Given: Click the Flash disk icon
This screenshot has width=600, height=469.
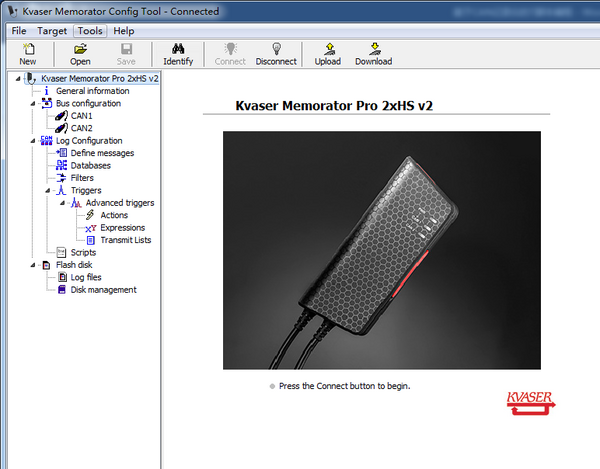Looking at the screenshot, I should click(x=47, y=265).
